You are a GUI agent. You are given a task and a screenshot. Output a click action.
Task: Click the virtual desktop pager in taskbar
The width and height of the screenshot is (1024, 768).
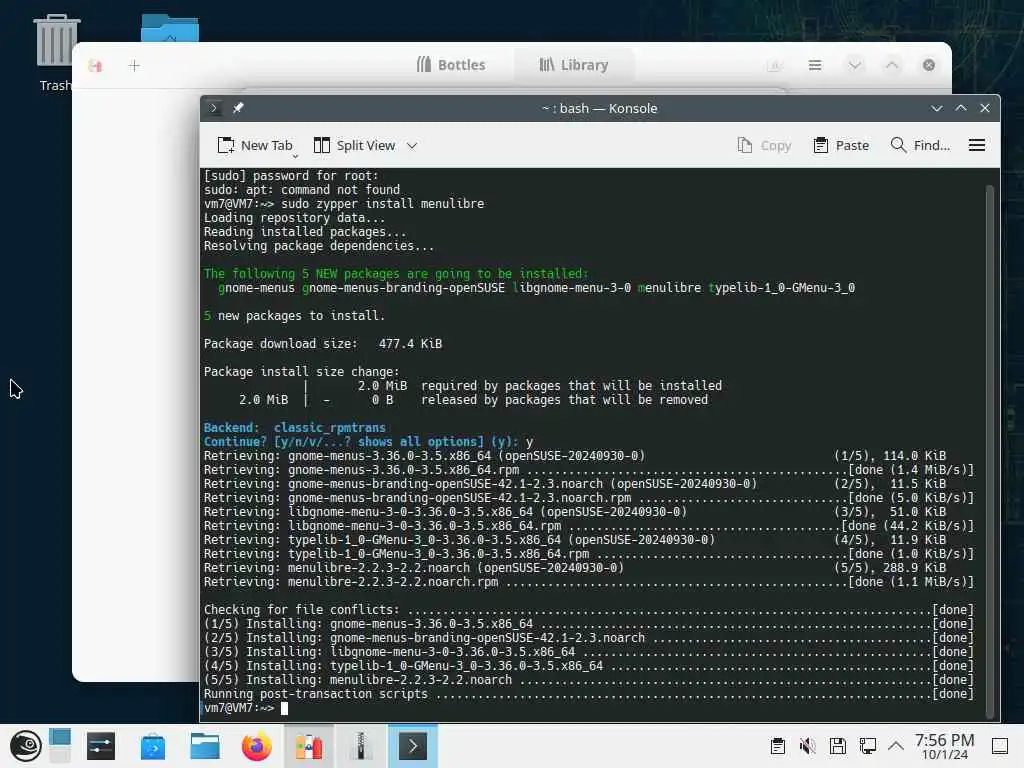click(59, 746)
